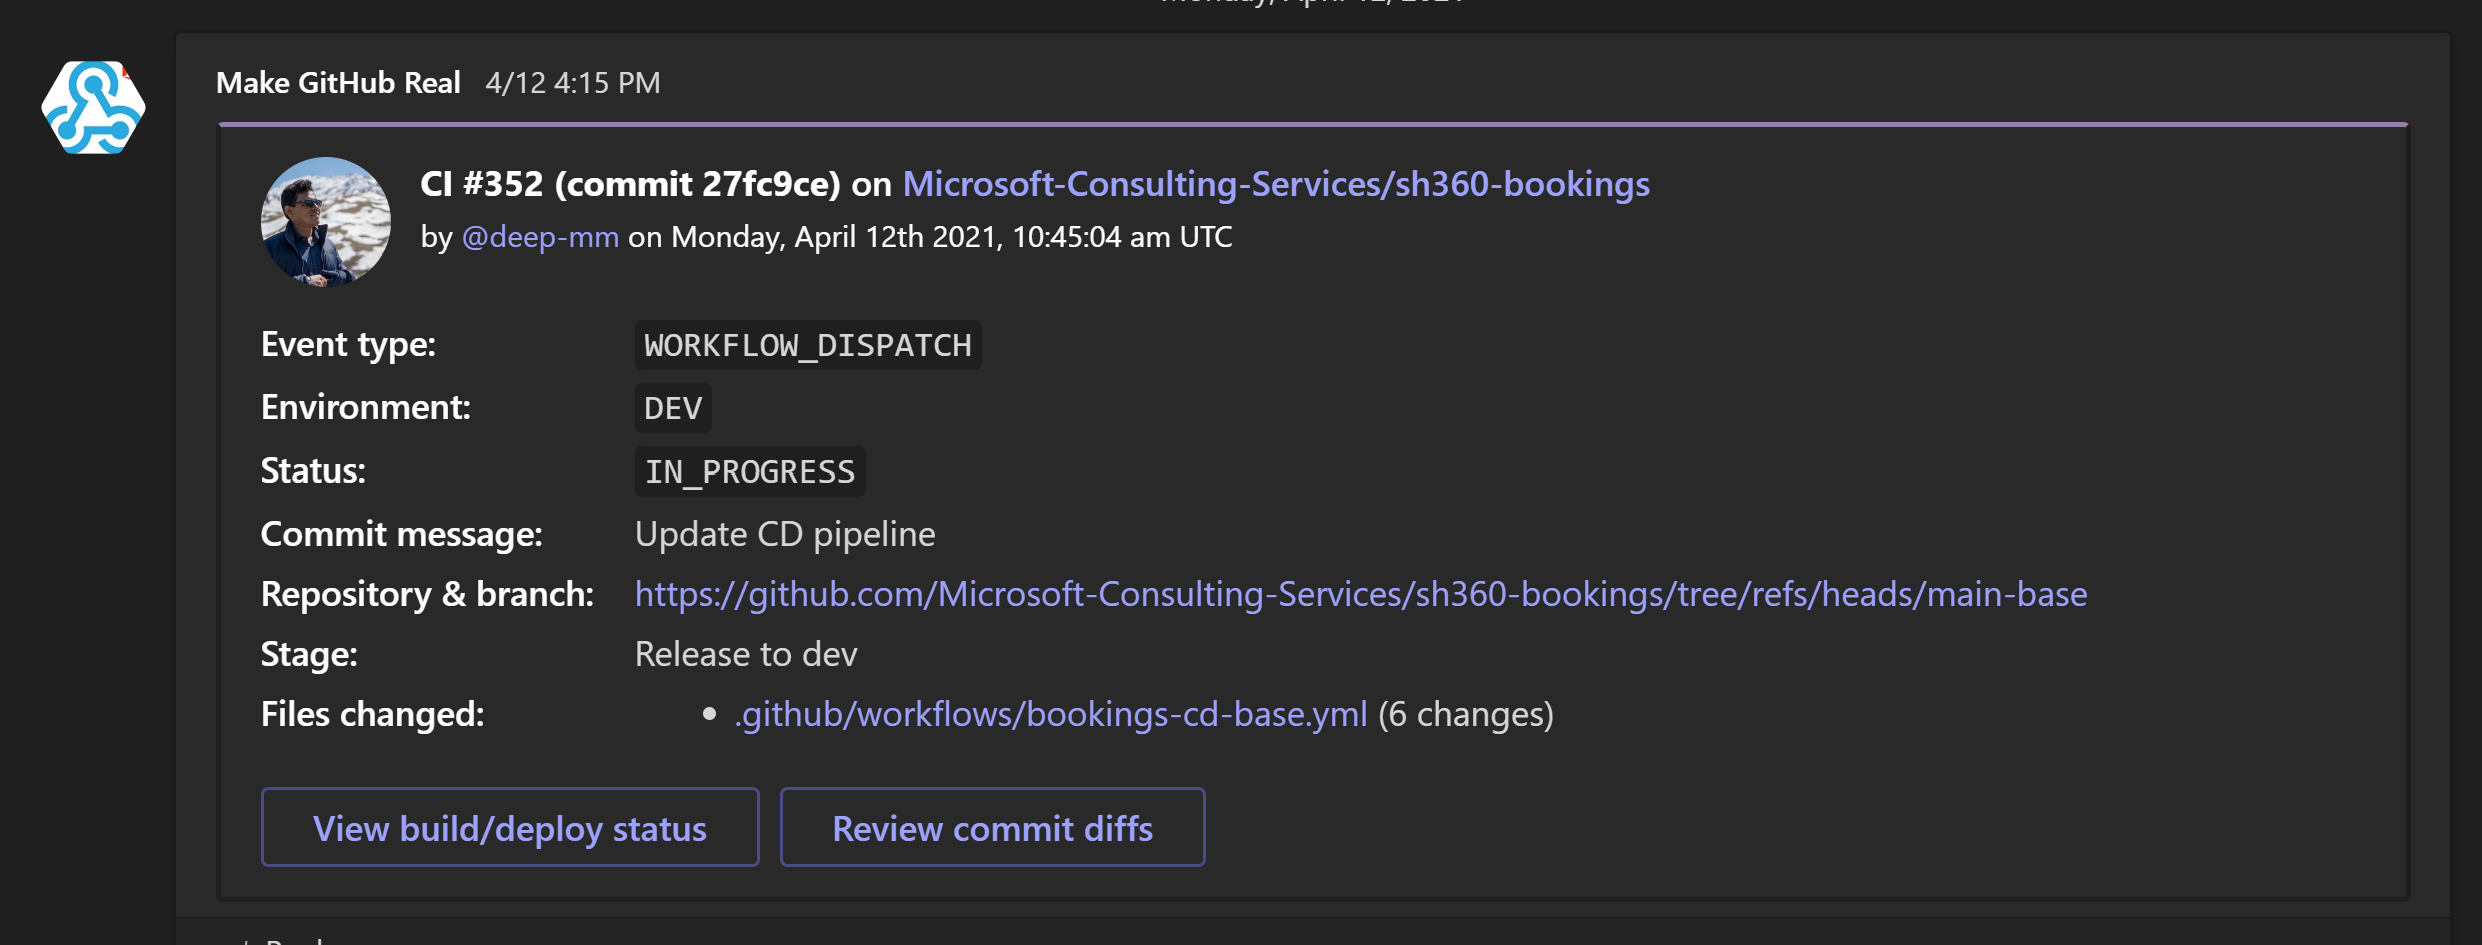Click View build/deploy status button
Image resolution: width=2482 pixels, height=945 pixels.
click(x=510, y=827)
